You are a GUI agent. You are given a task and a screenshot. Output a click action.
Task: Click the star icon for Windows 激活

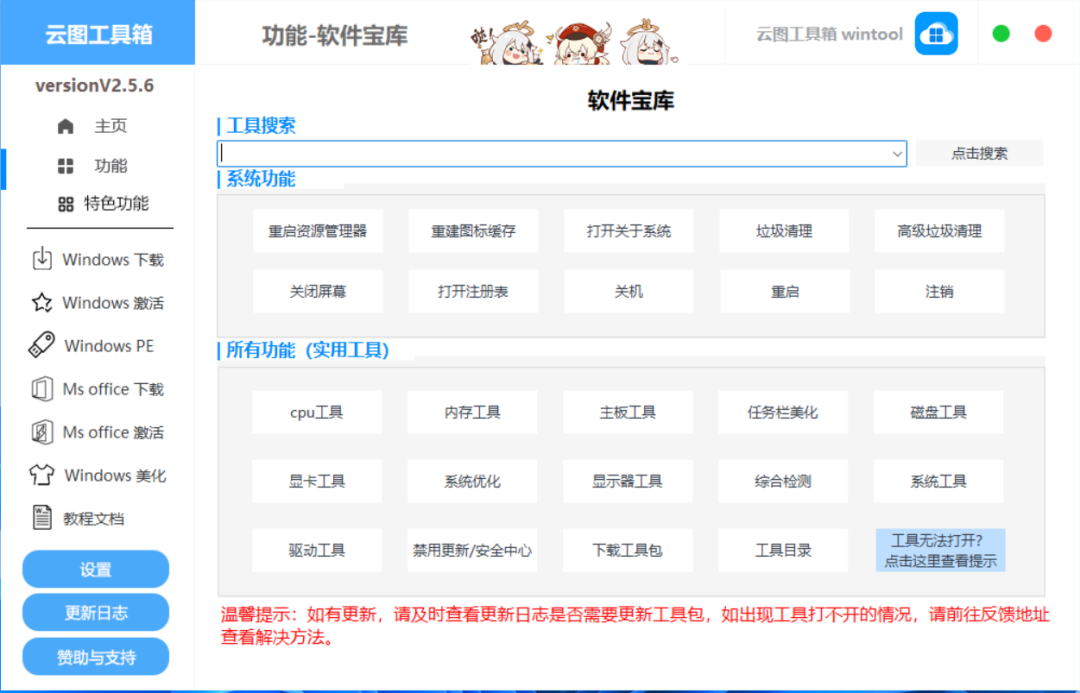[x=42, y=302]
